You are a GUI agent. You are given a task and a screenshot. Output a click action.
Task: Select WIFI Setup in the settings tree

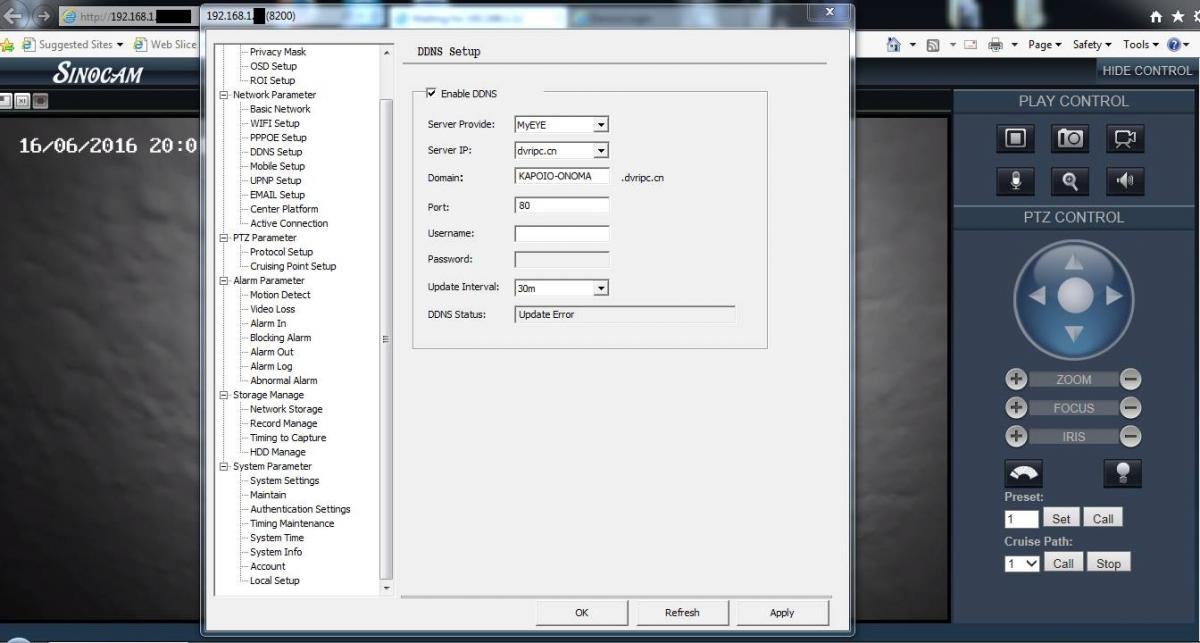point(275,123)
